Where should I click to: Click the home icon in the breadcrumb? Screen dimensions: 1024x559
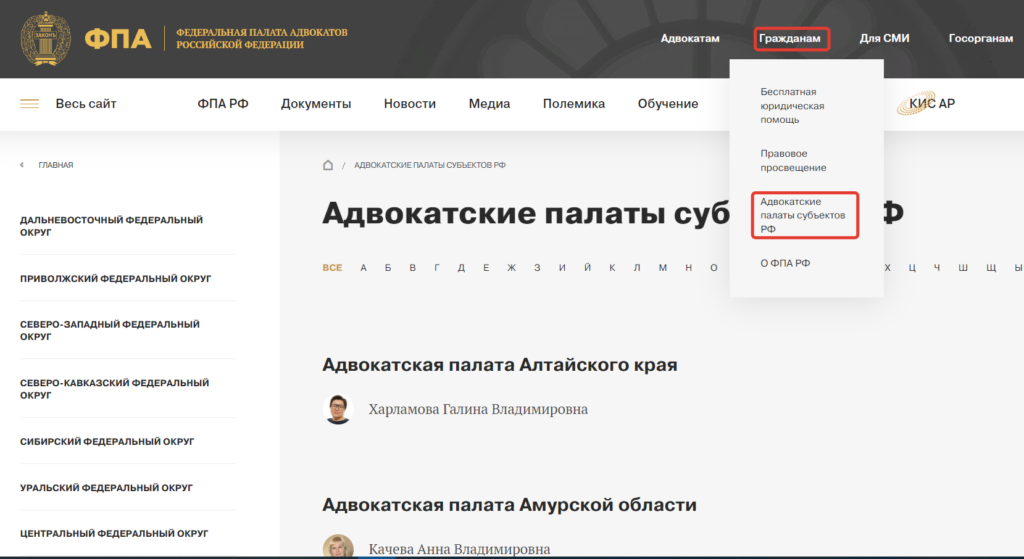coord(328,165)
